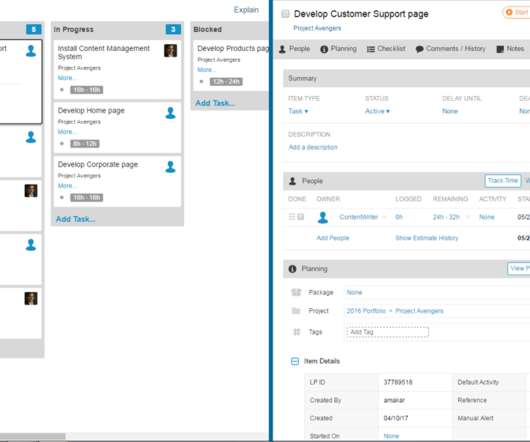Click Add People link

click(333, 238)
